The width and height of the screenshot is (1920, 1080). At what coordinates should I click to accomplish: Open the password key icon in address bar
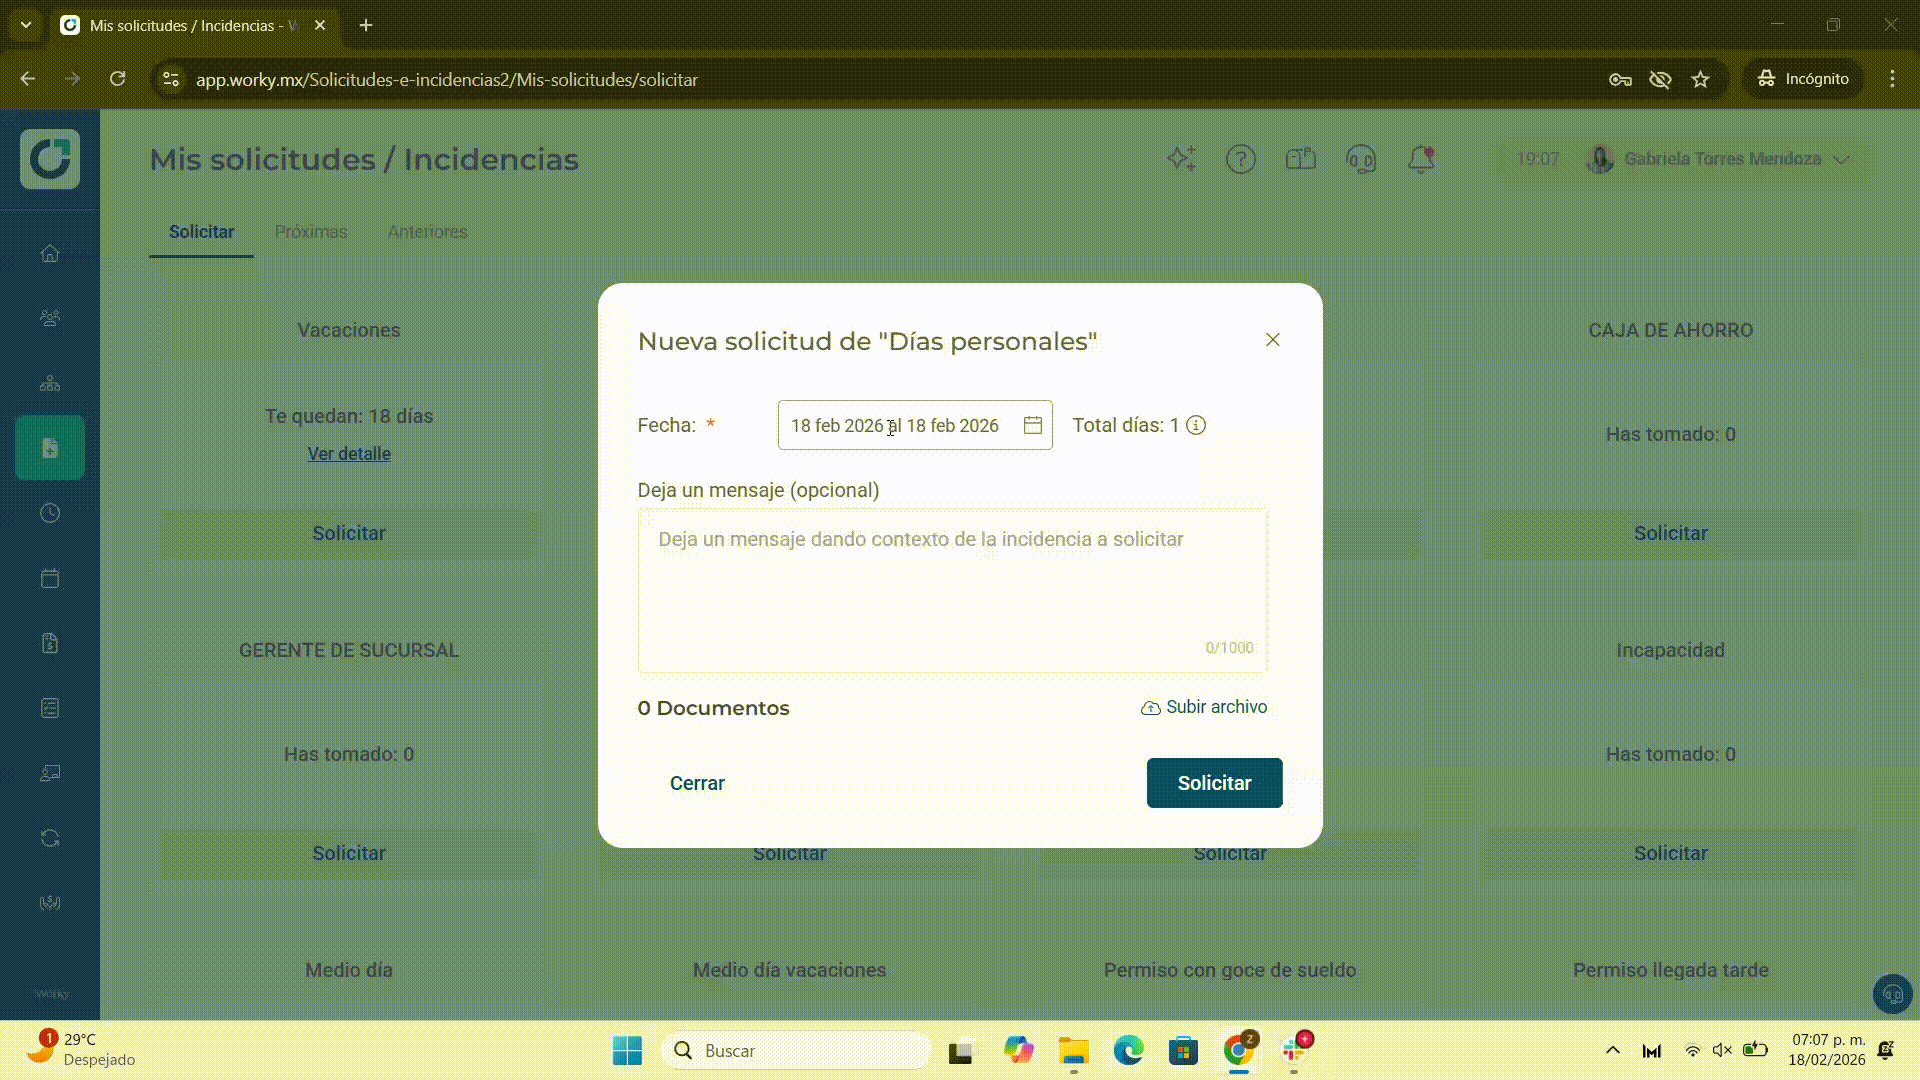[1620, 79]
